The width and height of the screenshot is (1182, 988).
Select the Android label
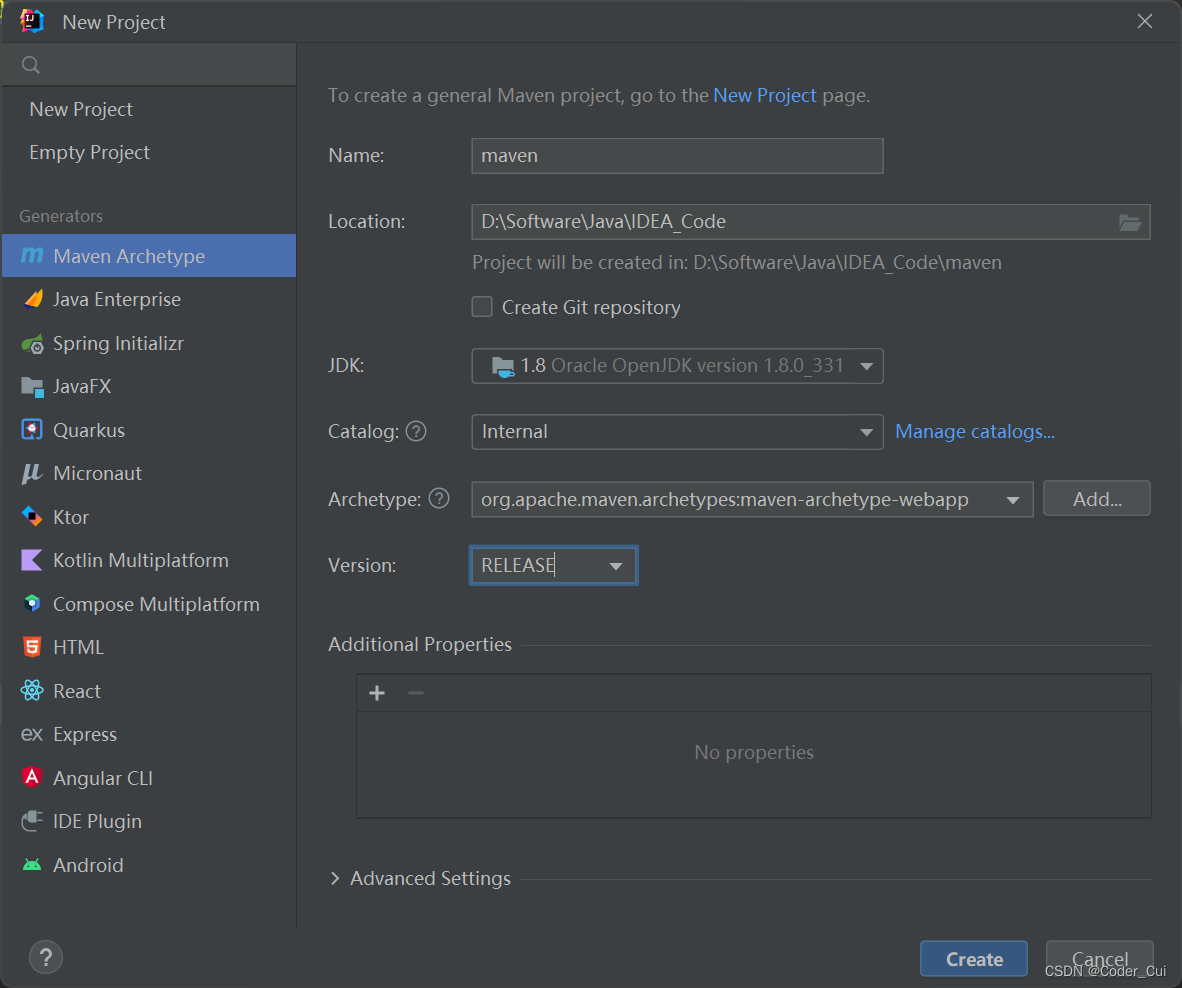[88, 865]
